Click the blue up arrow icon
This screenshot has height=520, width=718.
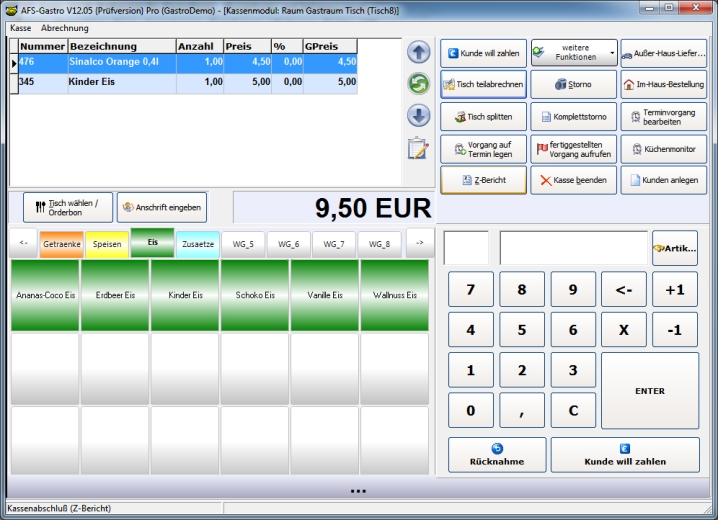click(x=418, y=53)
